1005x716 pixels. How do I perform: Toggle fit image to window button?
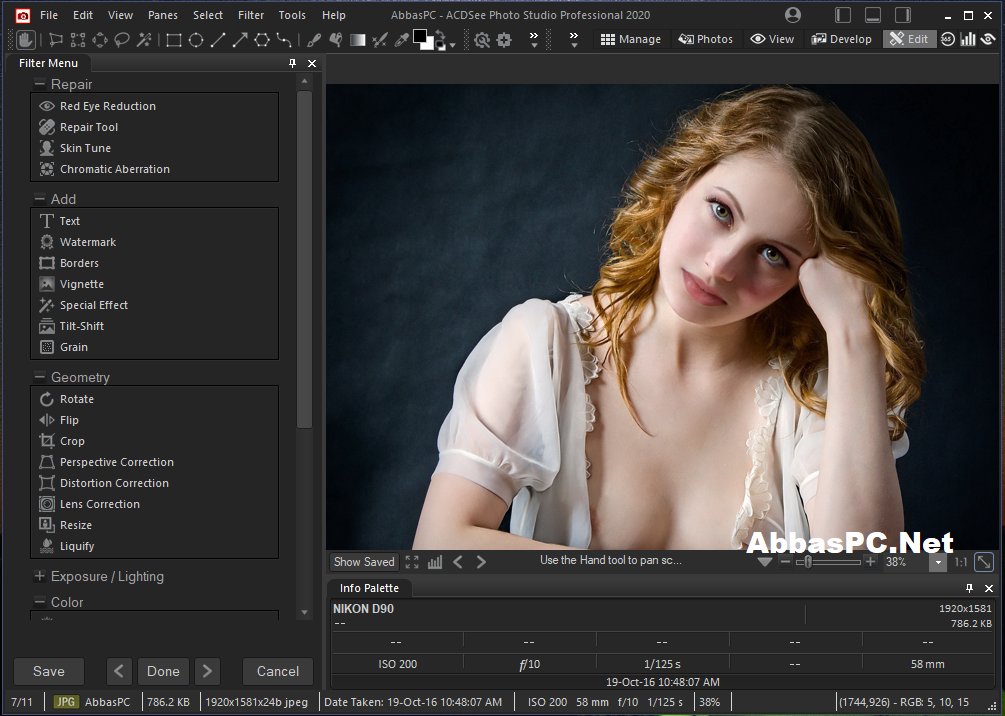[x=983, y=562]
